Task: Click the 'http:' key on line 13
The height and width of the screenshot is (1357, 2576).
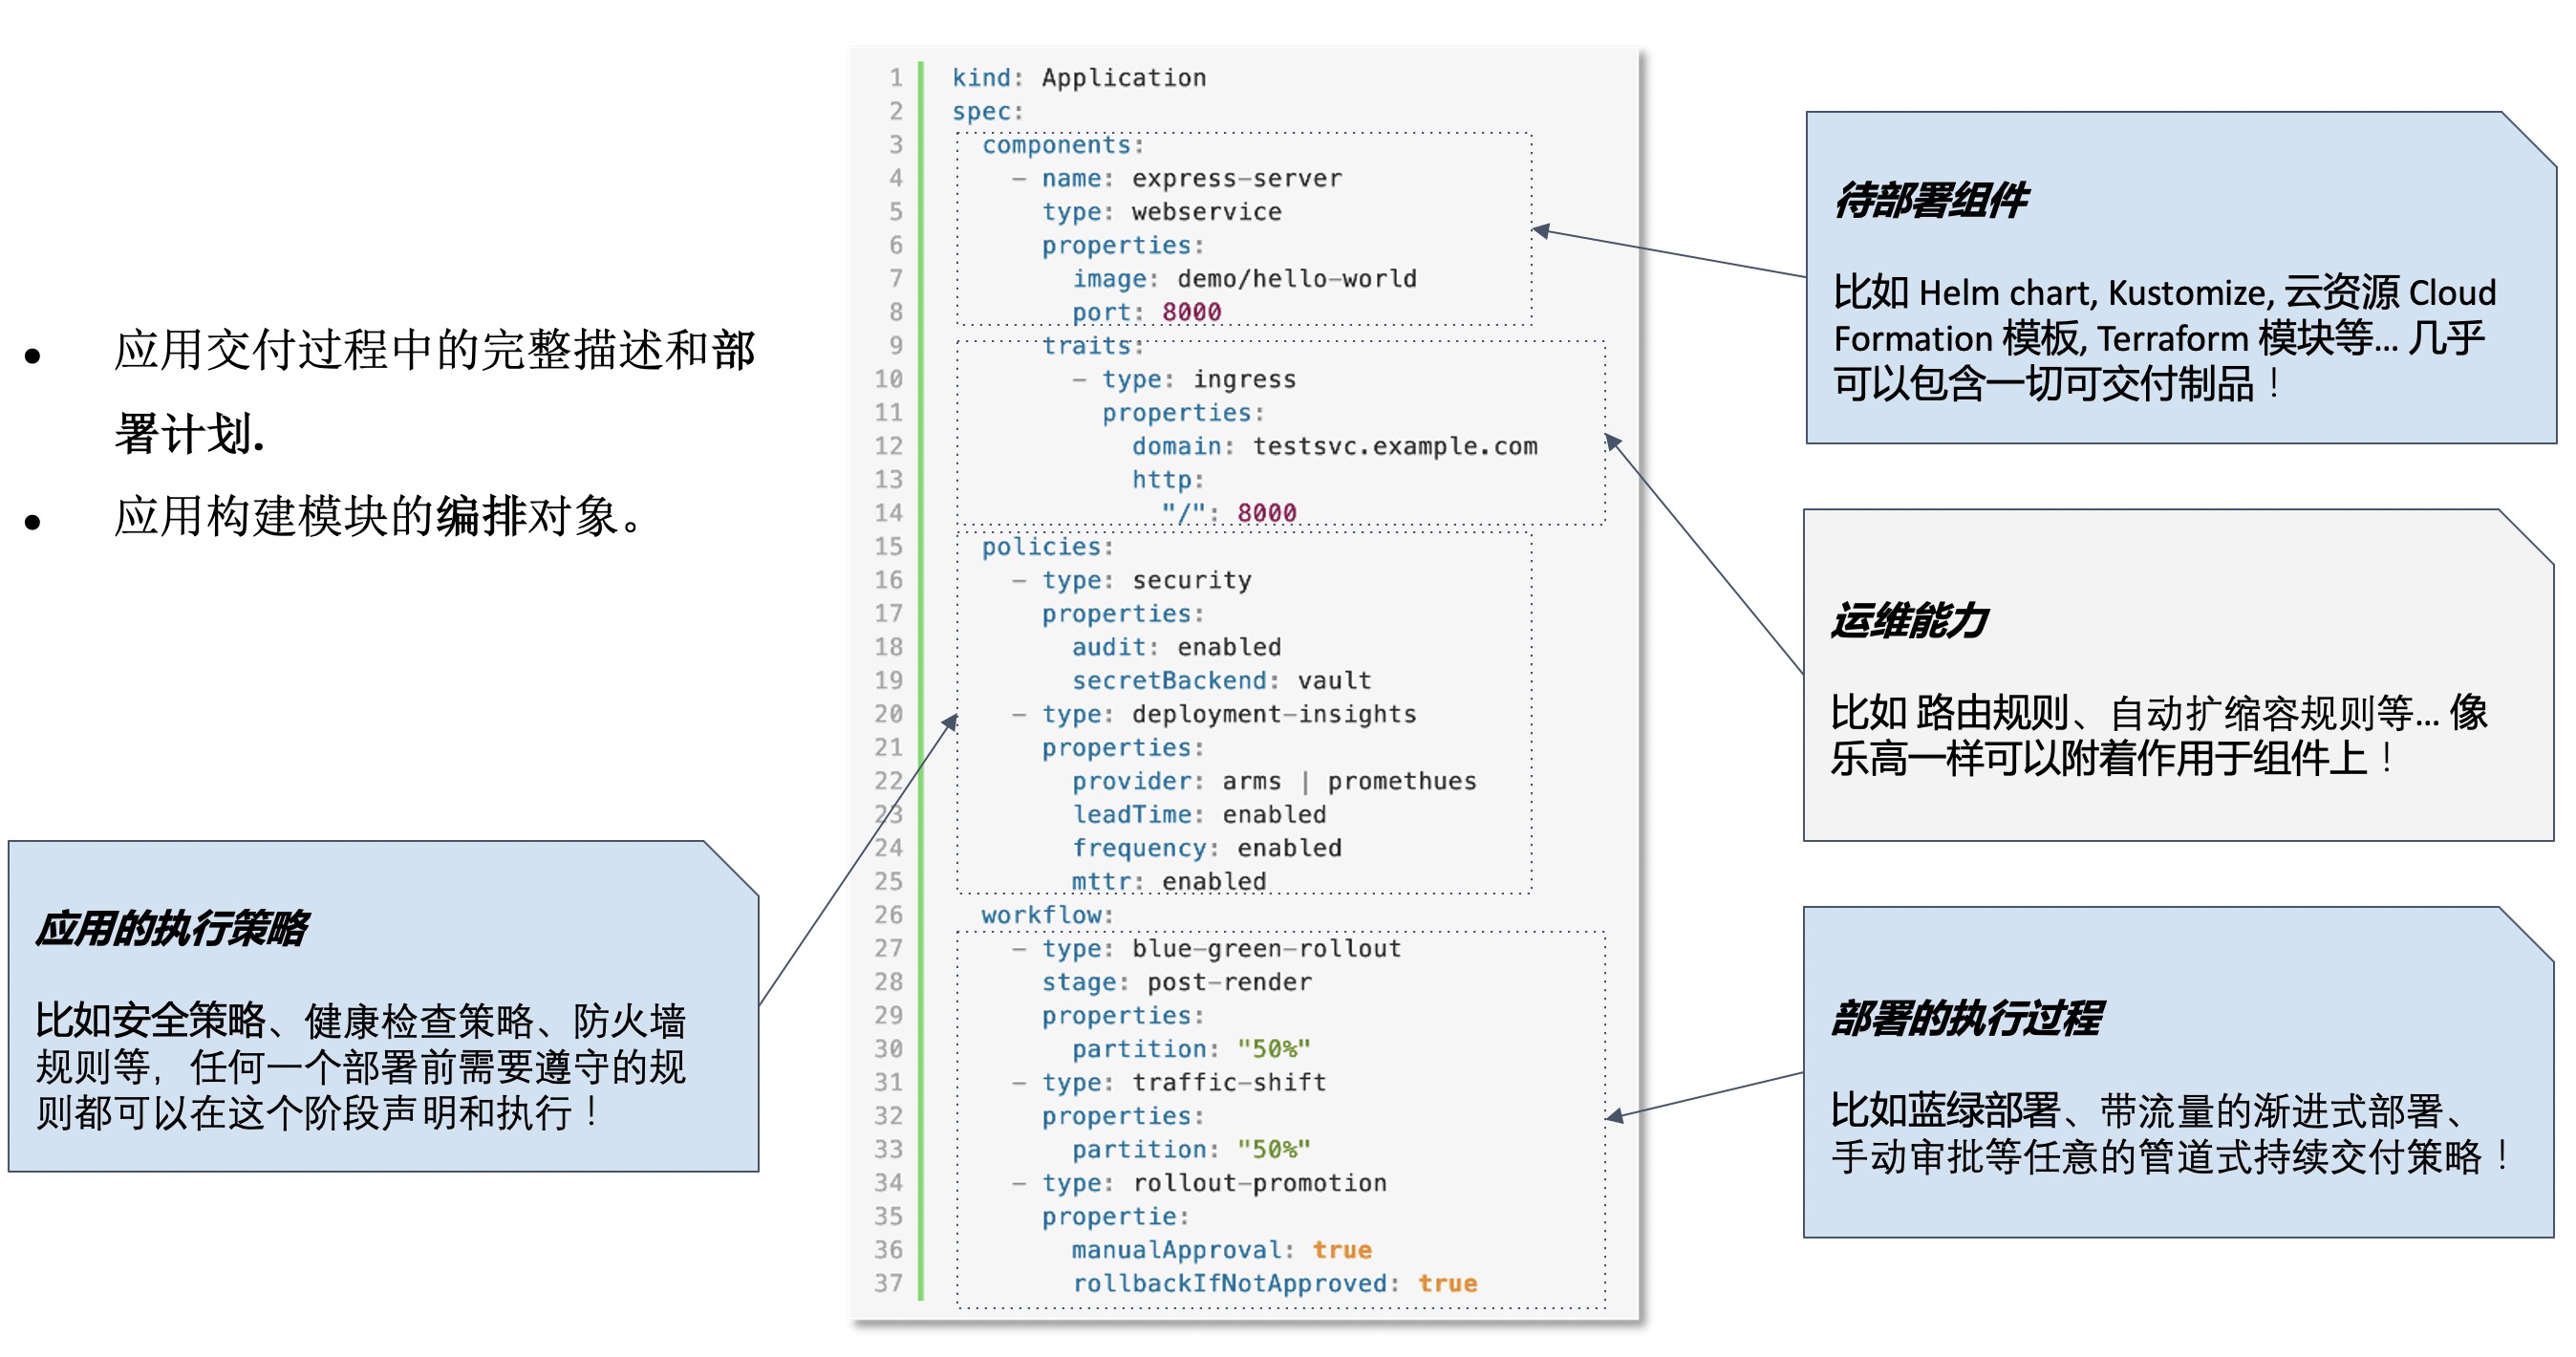Action: tap(1167, 480)
